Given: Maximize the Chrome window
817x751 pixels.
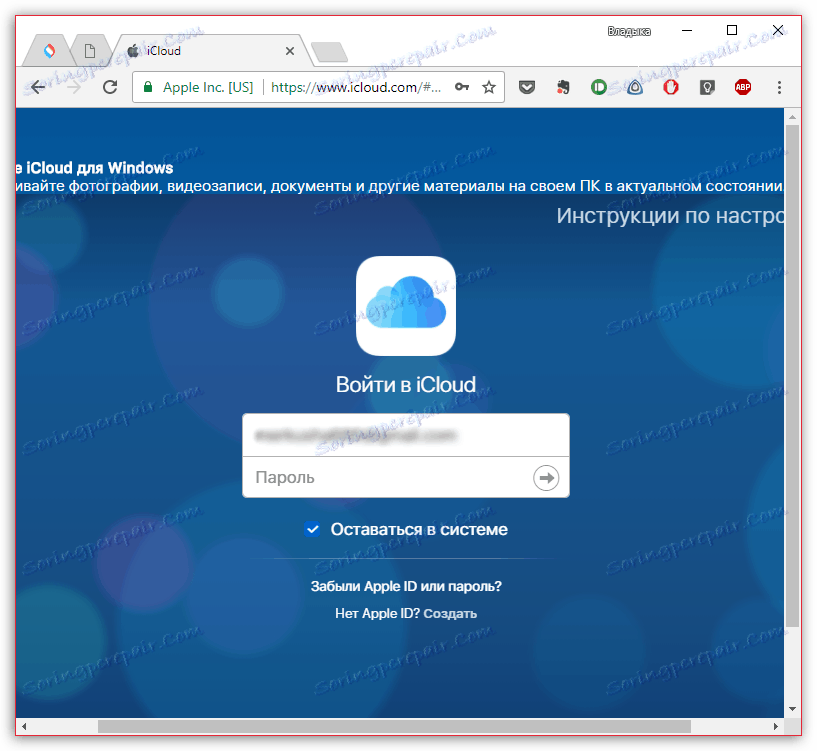Looking at the screenshot, I should [732, 30].
